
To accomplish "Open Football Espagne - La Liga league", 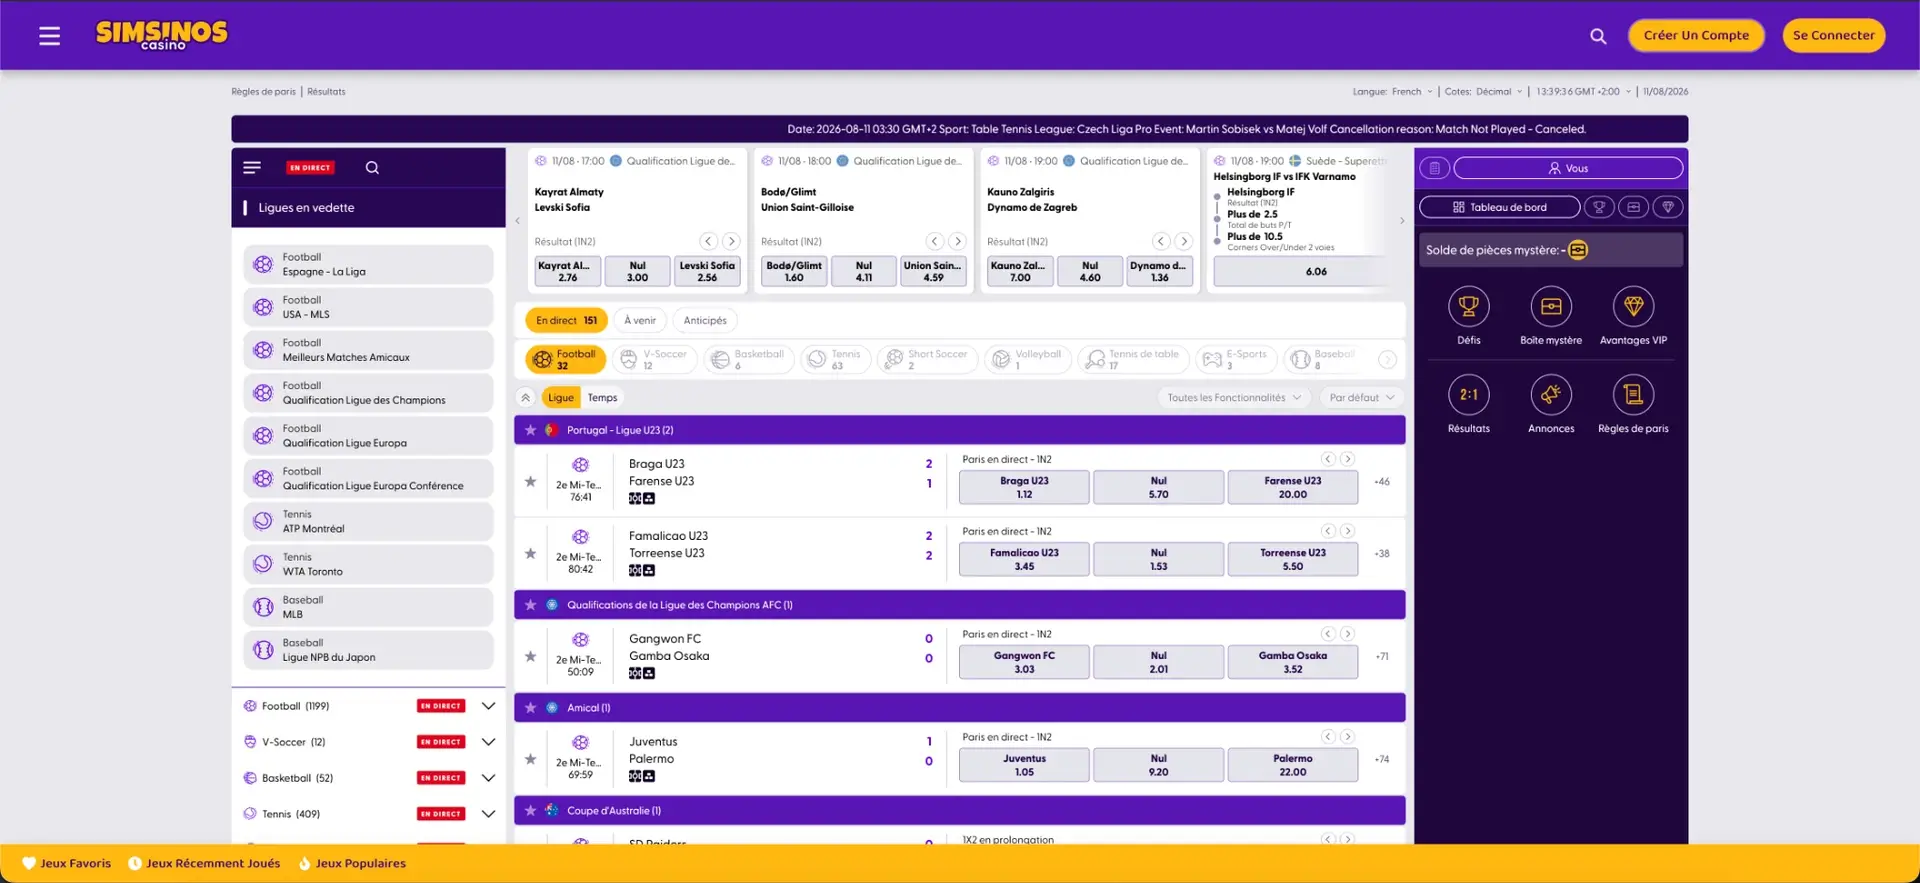I will [x=368, y=265].
